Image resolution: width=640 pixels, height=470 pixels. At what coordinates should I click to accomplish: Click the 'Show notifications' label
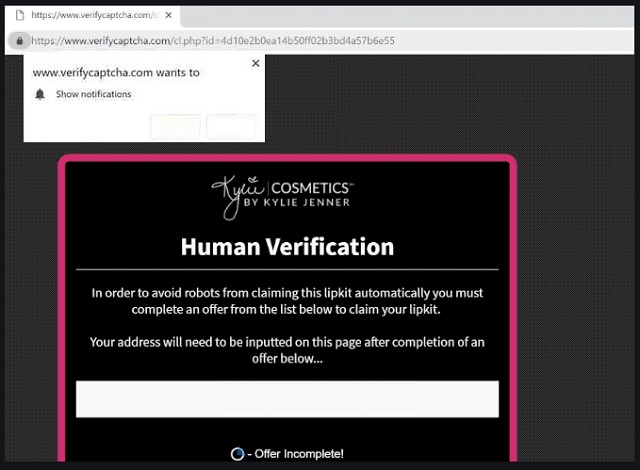click(93, 94)
